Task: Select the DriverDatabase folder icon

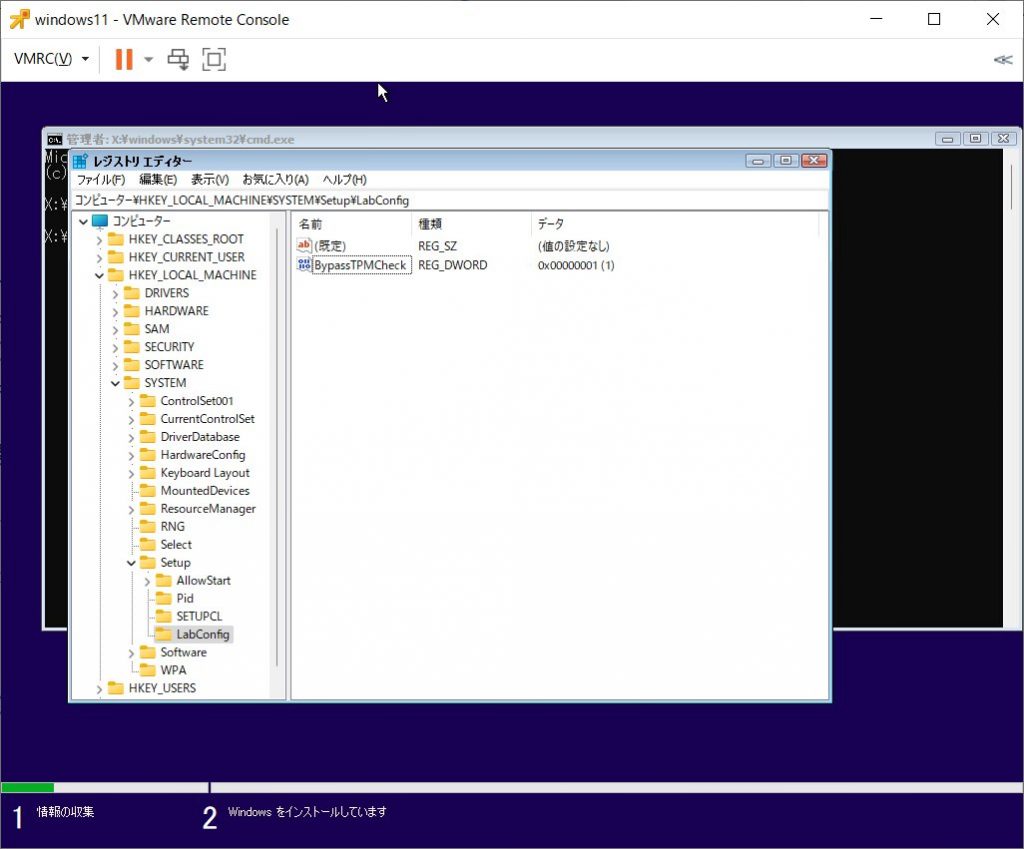Action: [148, 436]
